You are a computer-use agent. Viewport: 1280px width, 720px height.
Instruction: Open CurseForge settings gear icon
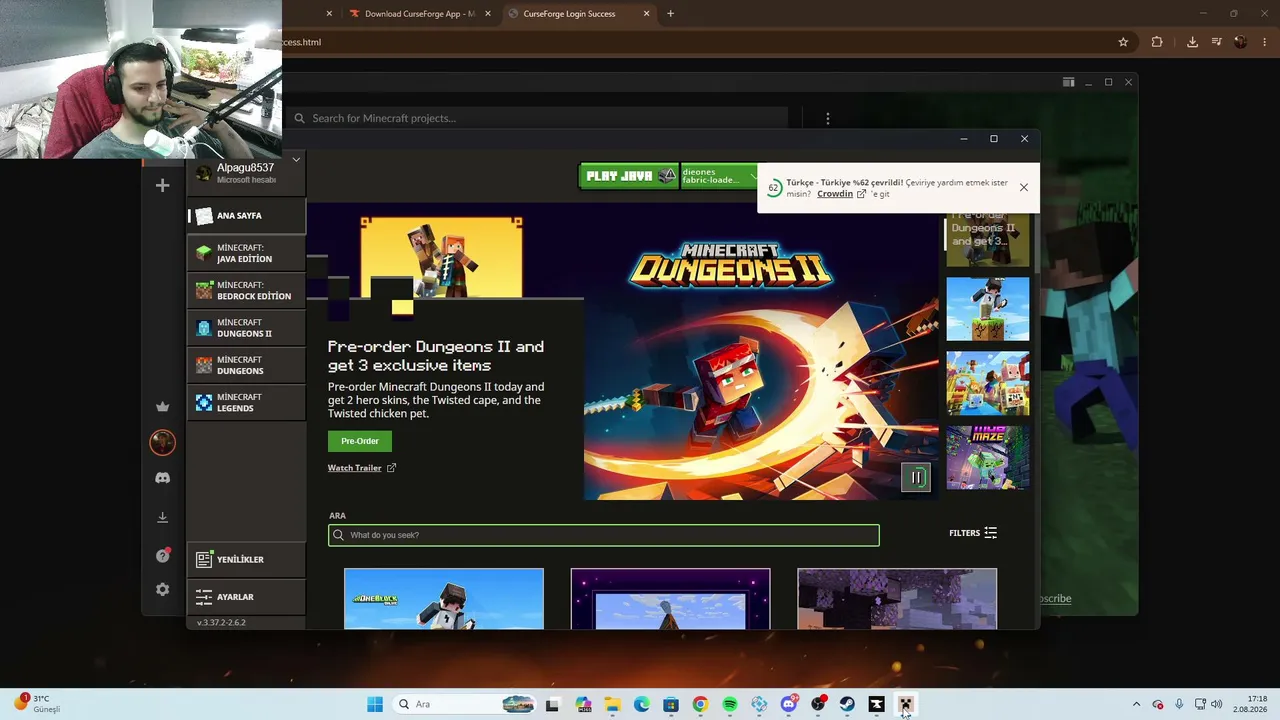click(x=163, y=590)
